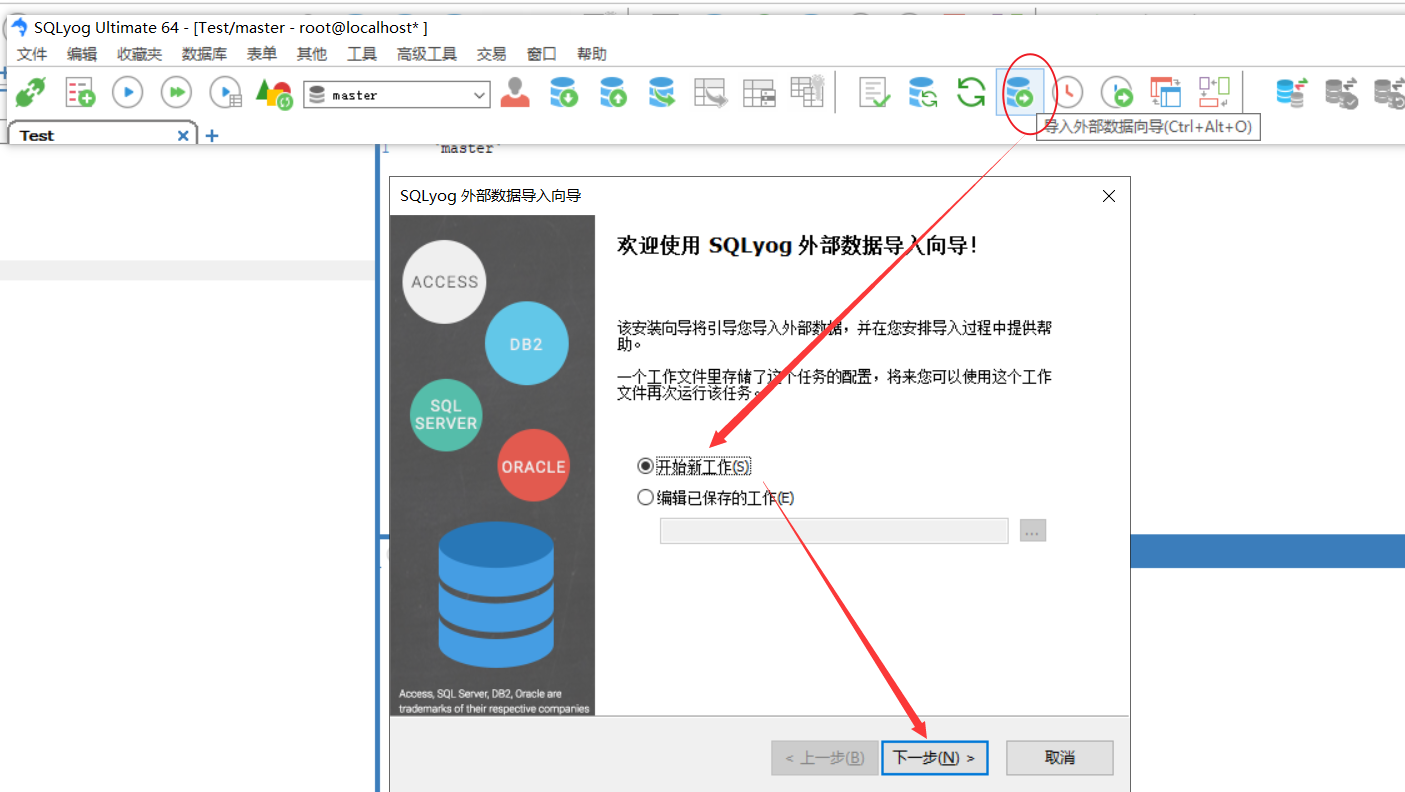Screen dimensions: 1405x792
Task: Click the execute all queries icon
Action: tap(176, 91)
